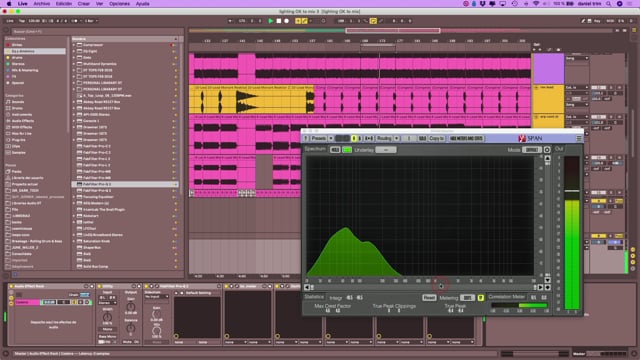Toggle the green spectrum enable button in SPAN
The height and width of the screenshot is (360, 640).
347,150
